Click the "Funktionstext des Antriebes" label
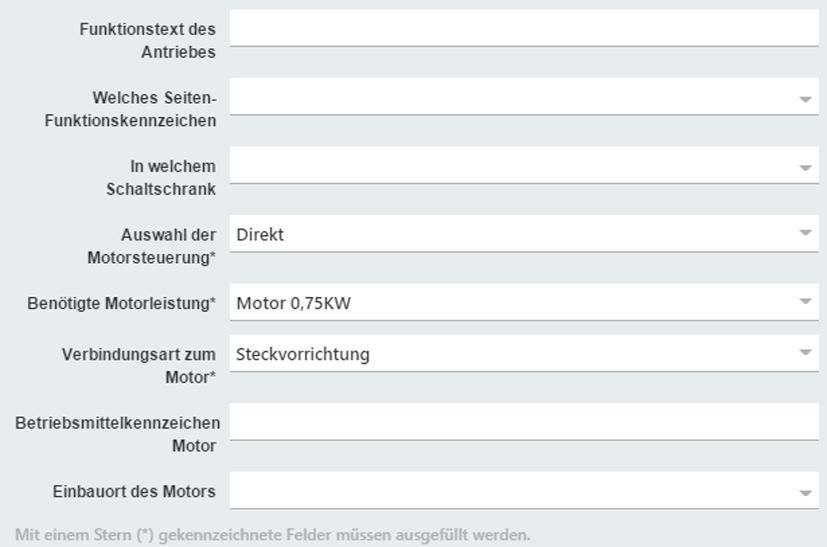 [x=148, y=41]
